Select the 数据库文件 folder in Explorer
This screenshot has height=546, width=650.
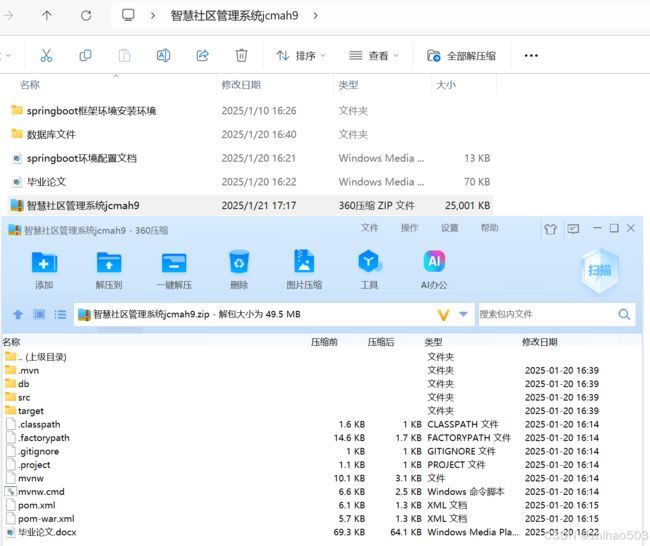click(250, 134)
